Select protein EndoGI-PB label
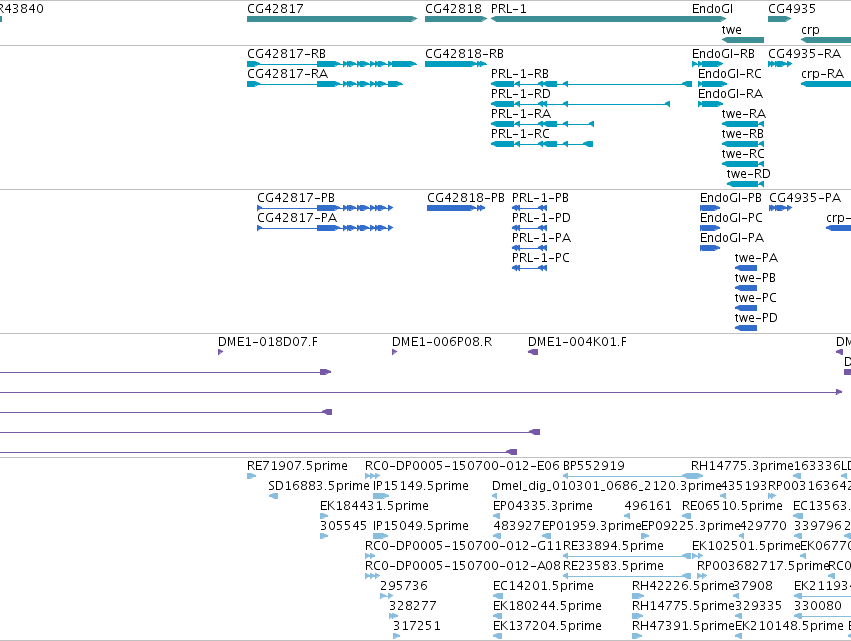 coord(731,198)
